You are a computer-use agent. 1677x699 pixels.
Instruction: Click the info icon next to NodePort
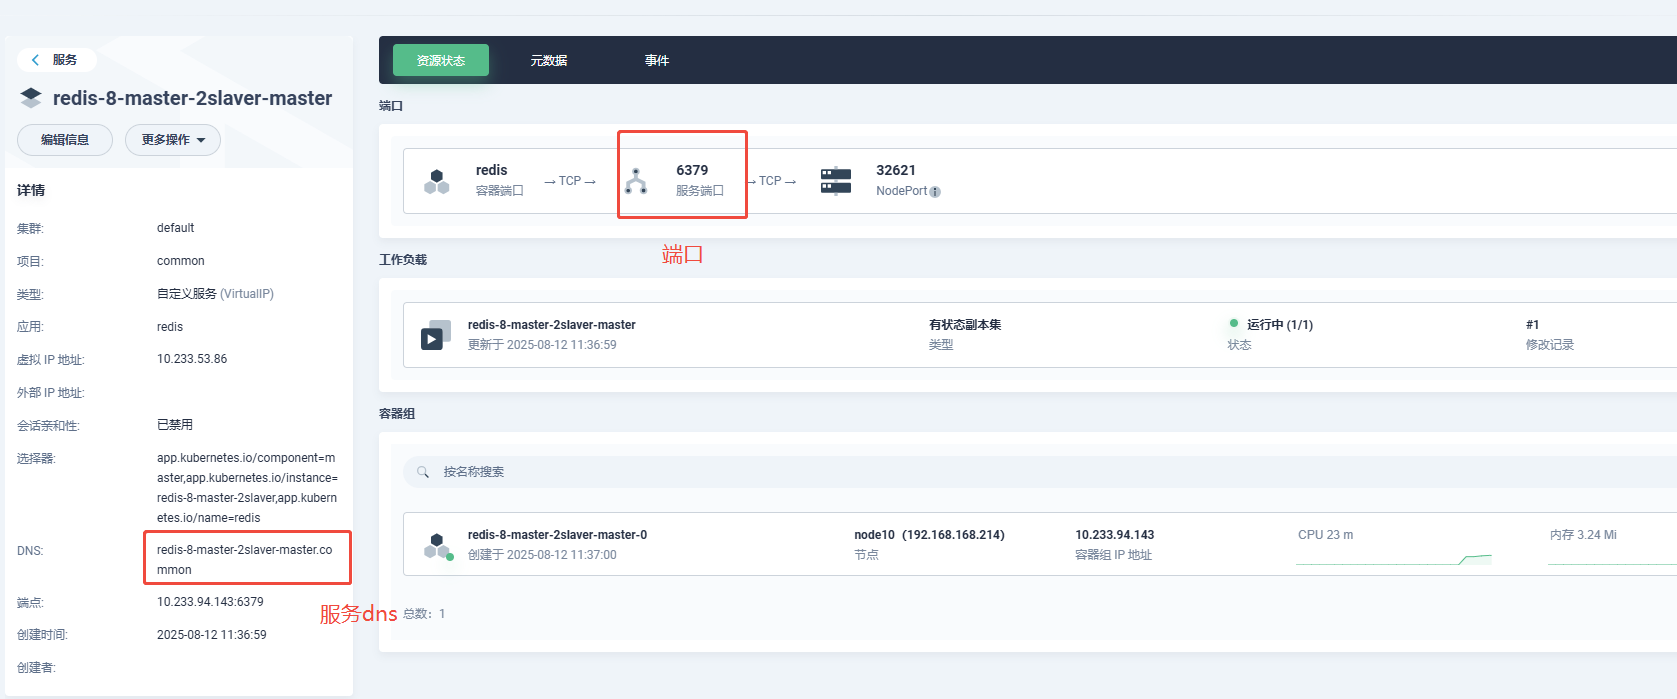tap(935, 192)
